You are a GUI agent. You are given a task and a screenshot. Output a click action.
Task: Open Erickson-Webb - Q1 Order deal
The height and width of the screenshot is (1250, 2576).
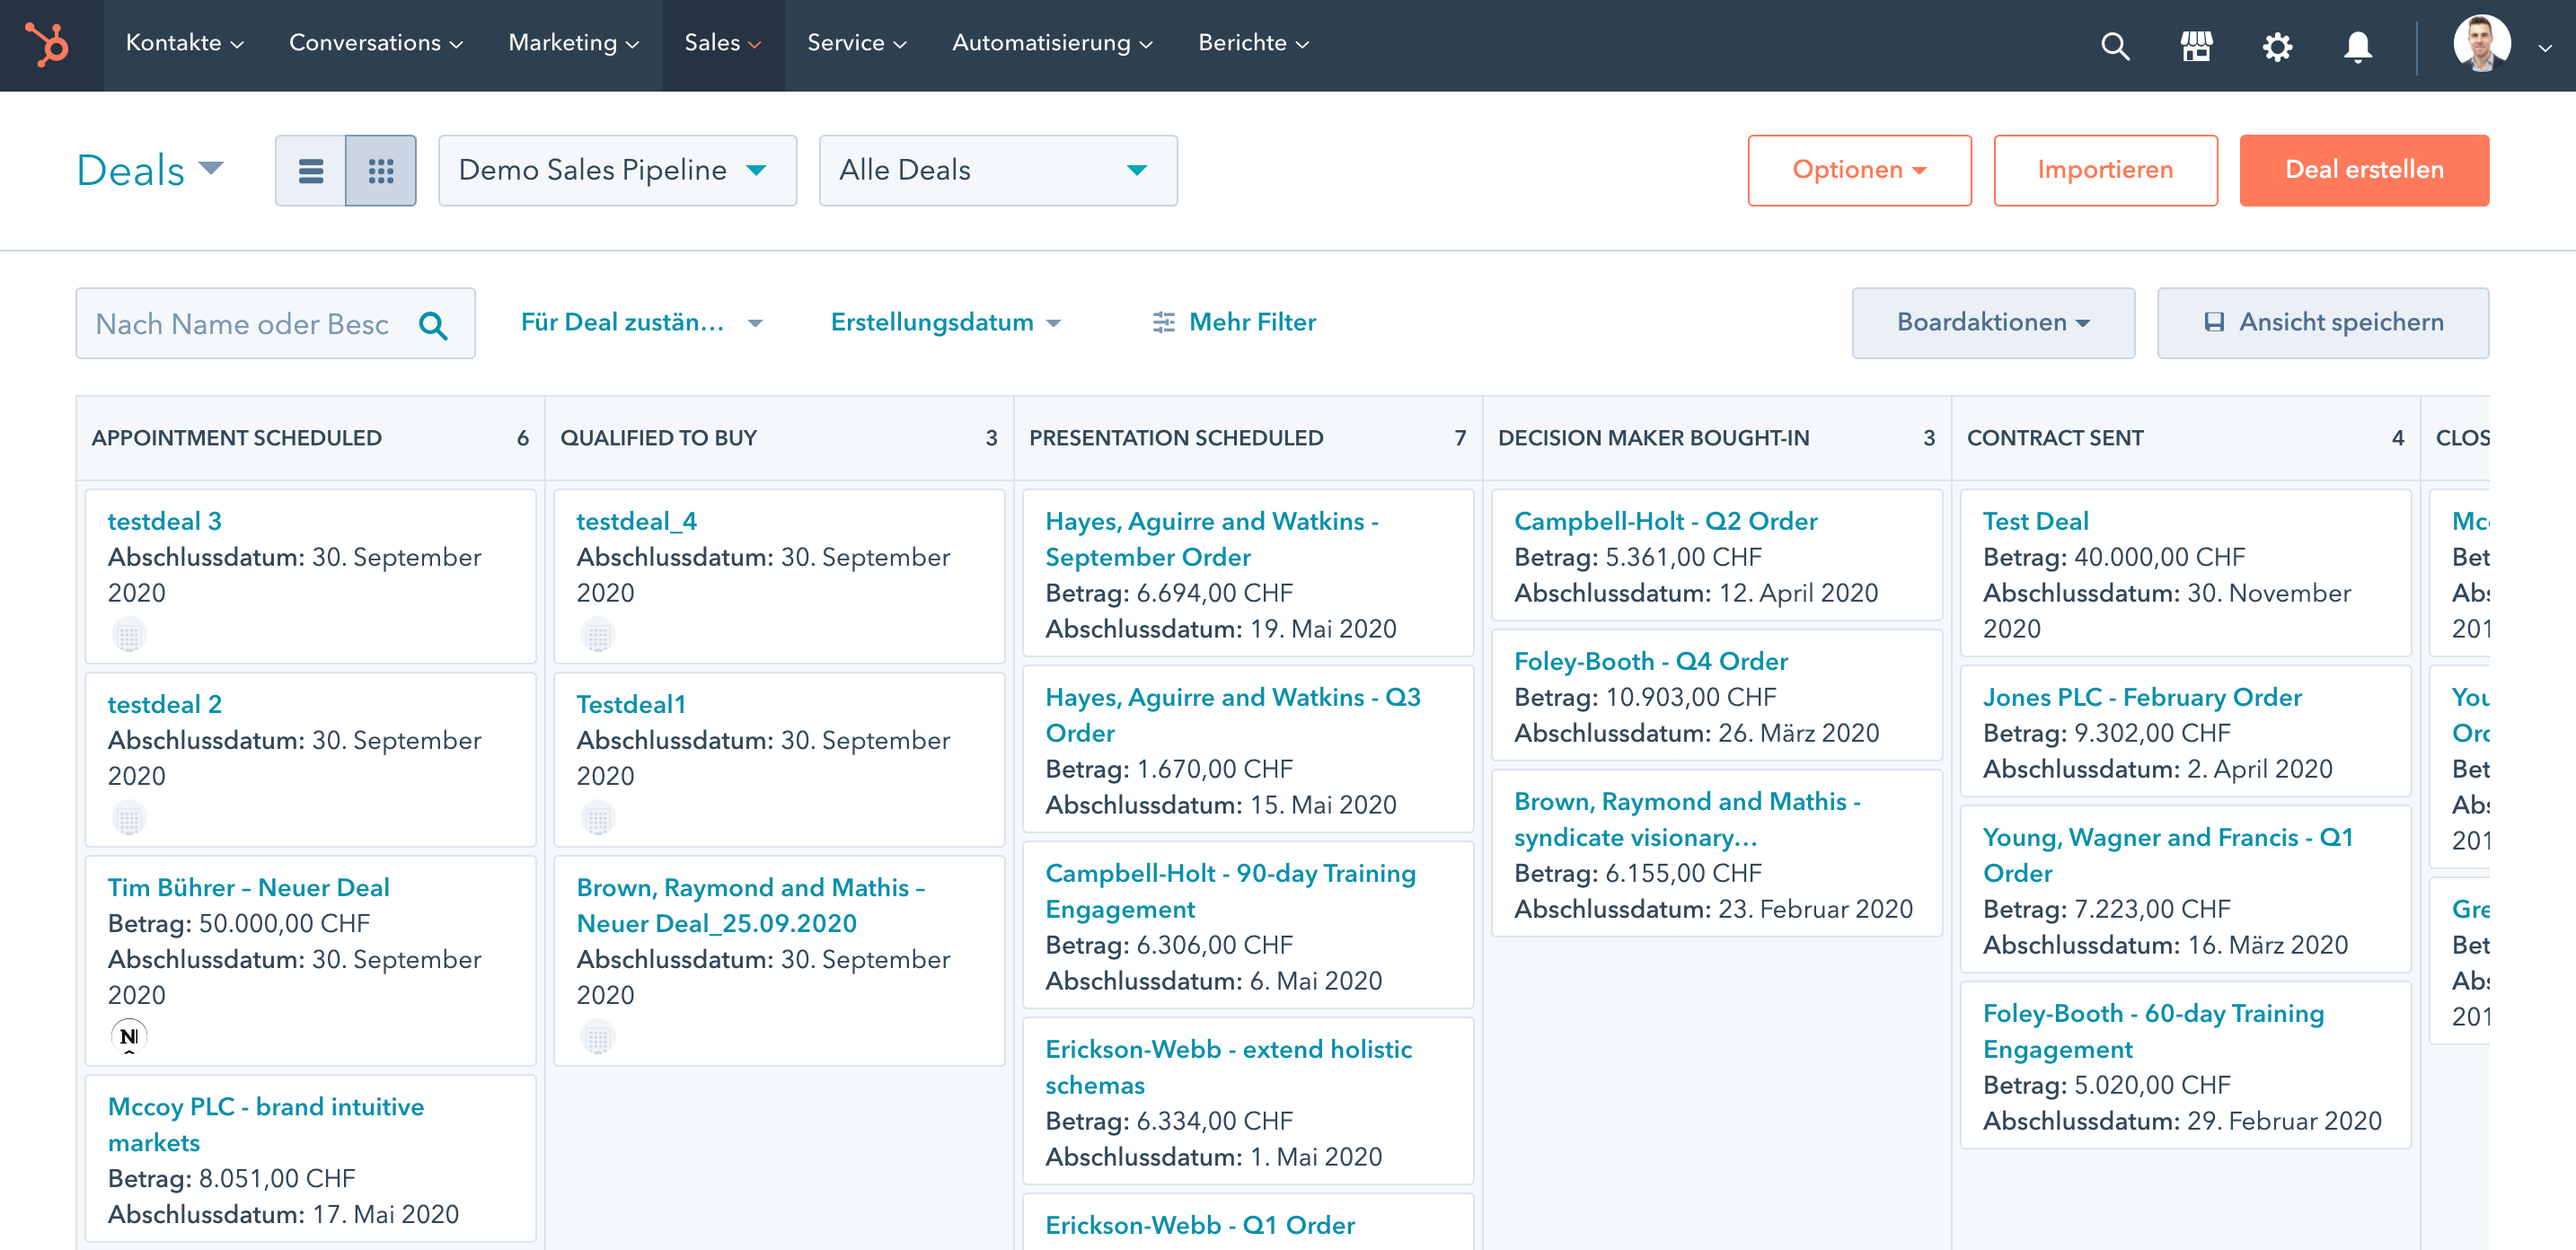[x=1199, y=1225]
